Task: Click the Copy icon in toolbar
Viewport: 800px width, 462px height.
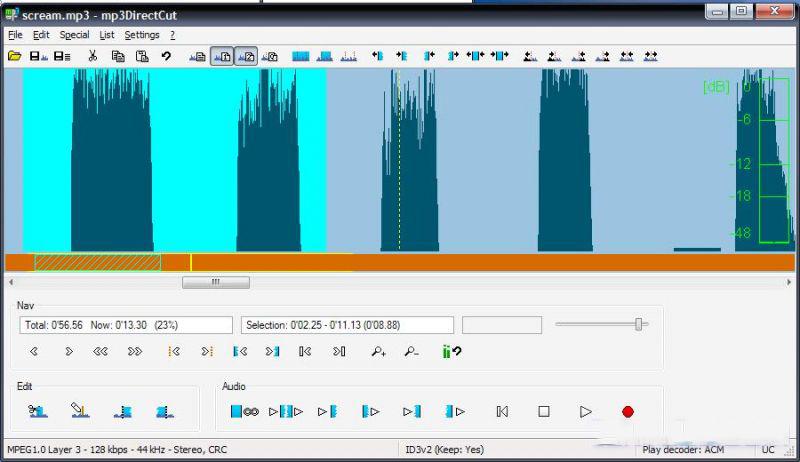Action: [x=118, y=56]
